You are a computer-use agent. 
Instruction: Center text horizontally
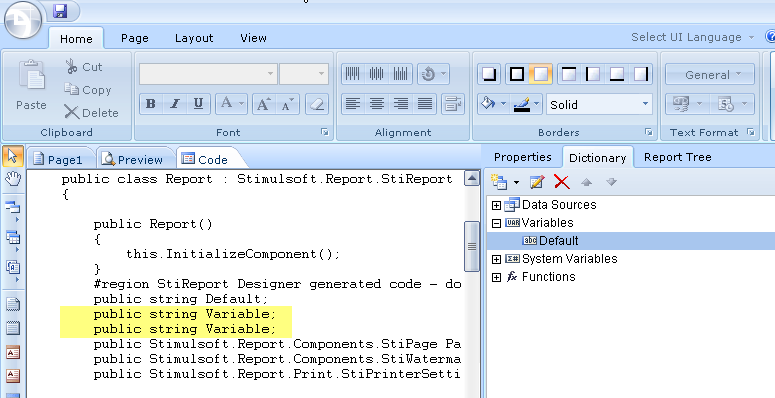(x=377, y=104)
